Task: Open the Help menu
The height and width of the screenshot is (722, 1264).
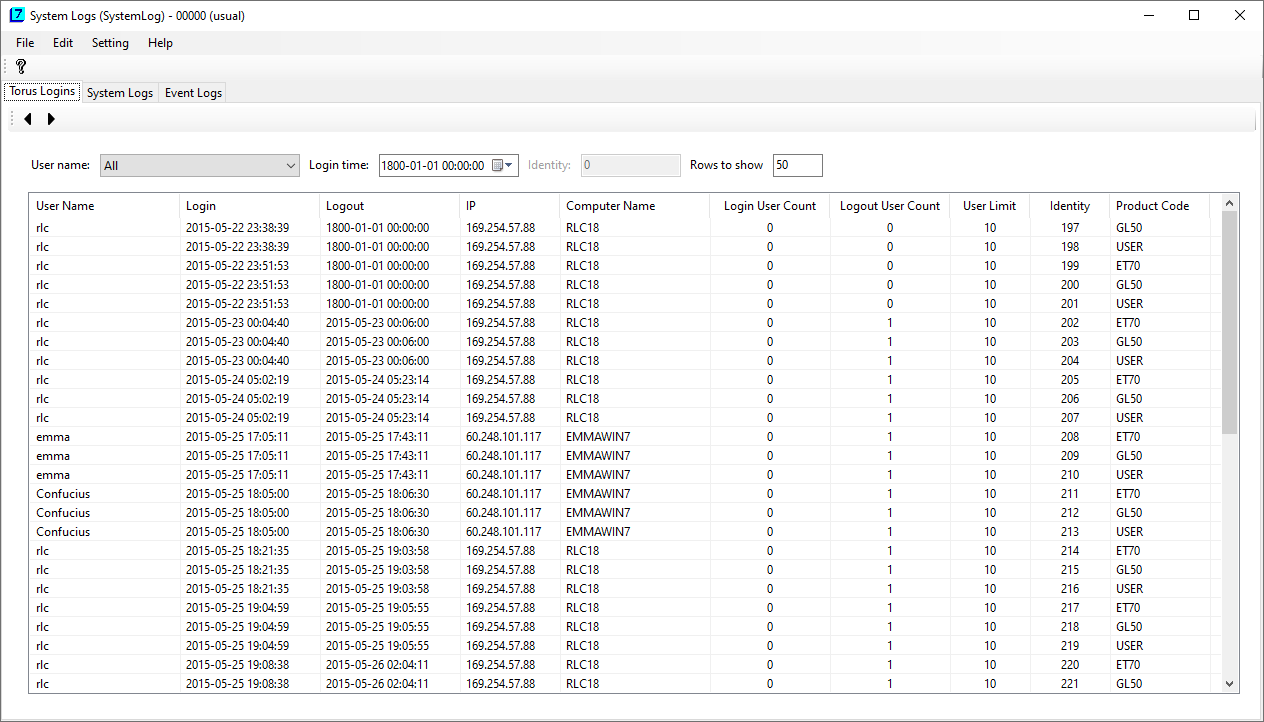Action: click(x=160, y=43)
